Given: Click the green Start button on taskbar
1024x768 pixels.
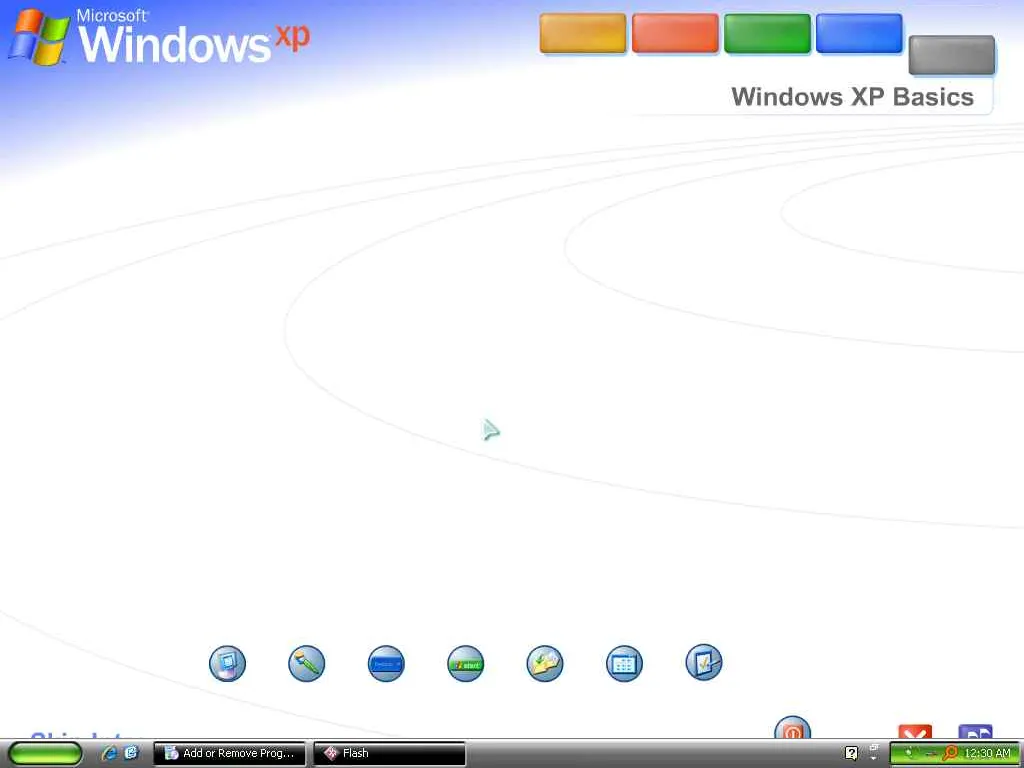Looking at the screenshot, I should pos(46,754).
